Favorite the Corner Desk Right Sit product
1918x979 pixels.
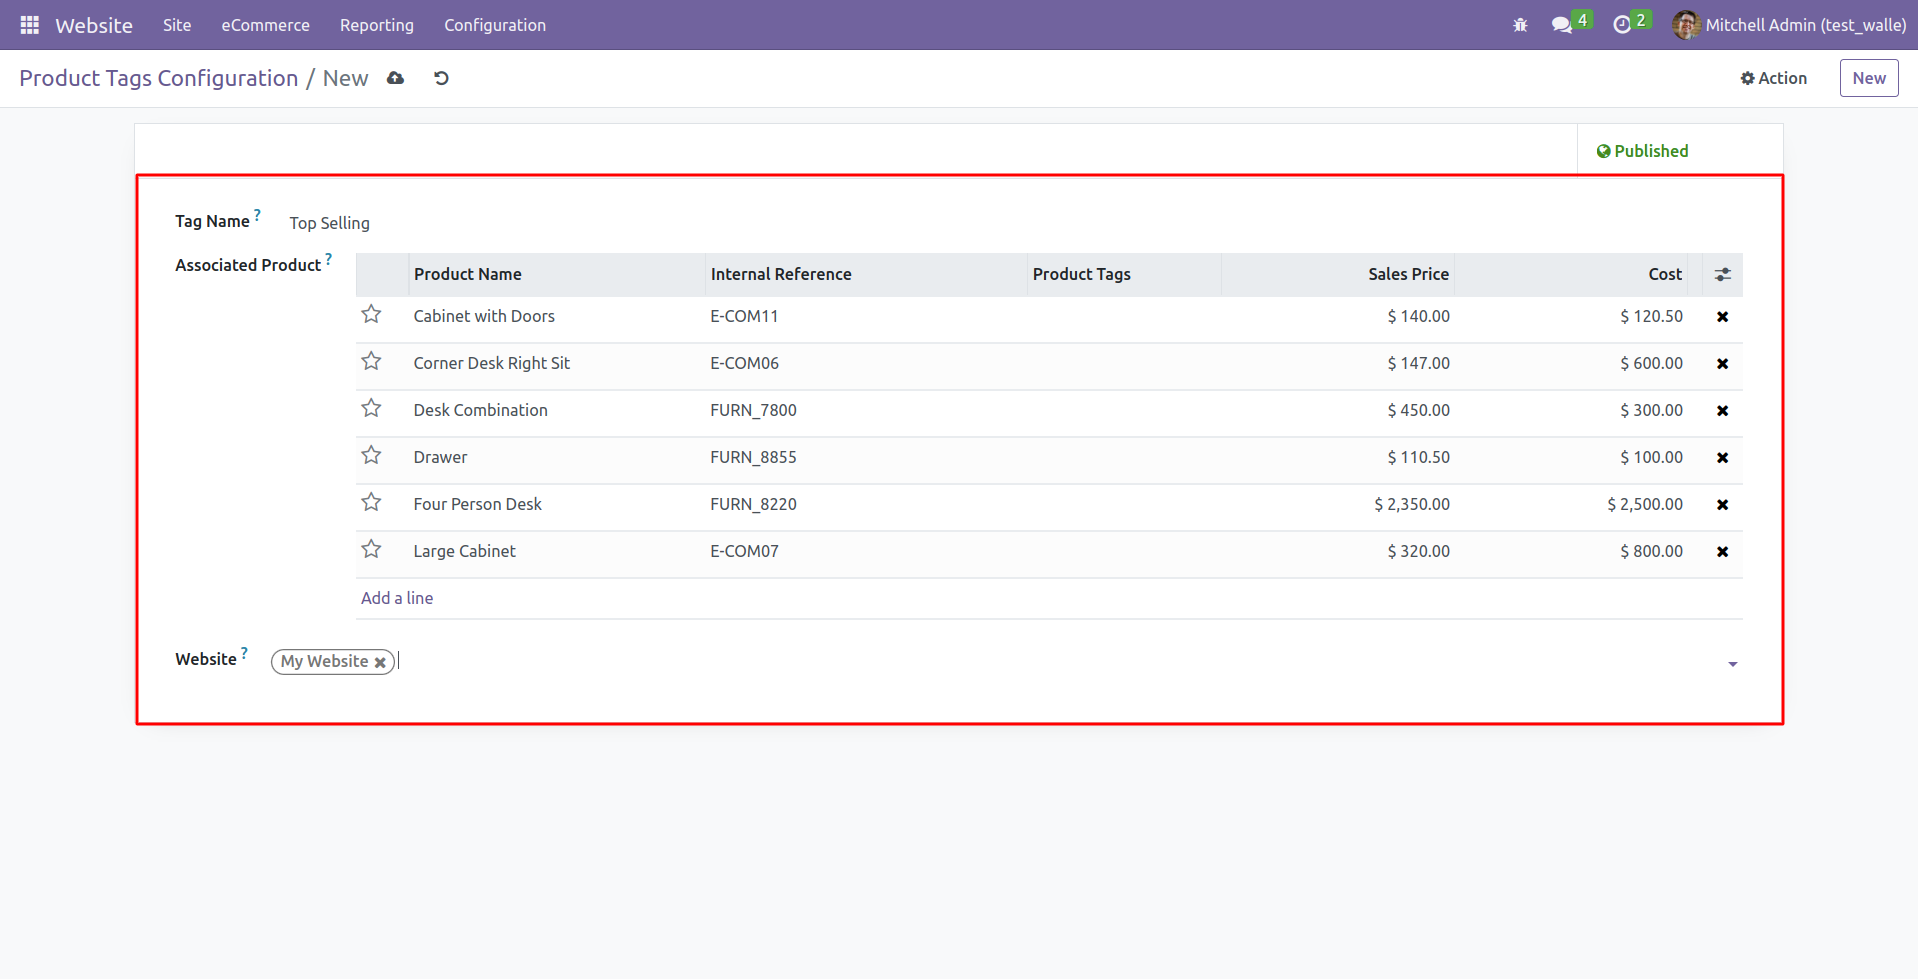pos(371,362)
